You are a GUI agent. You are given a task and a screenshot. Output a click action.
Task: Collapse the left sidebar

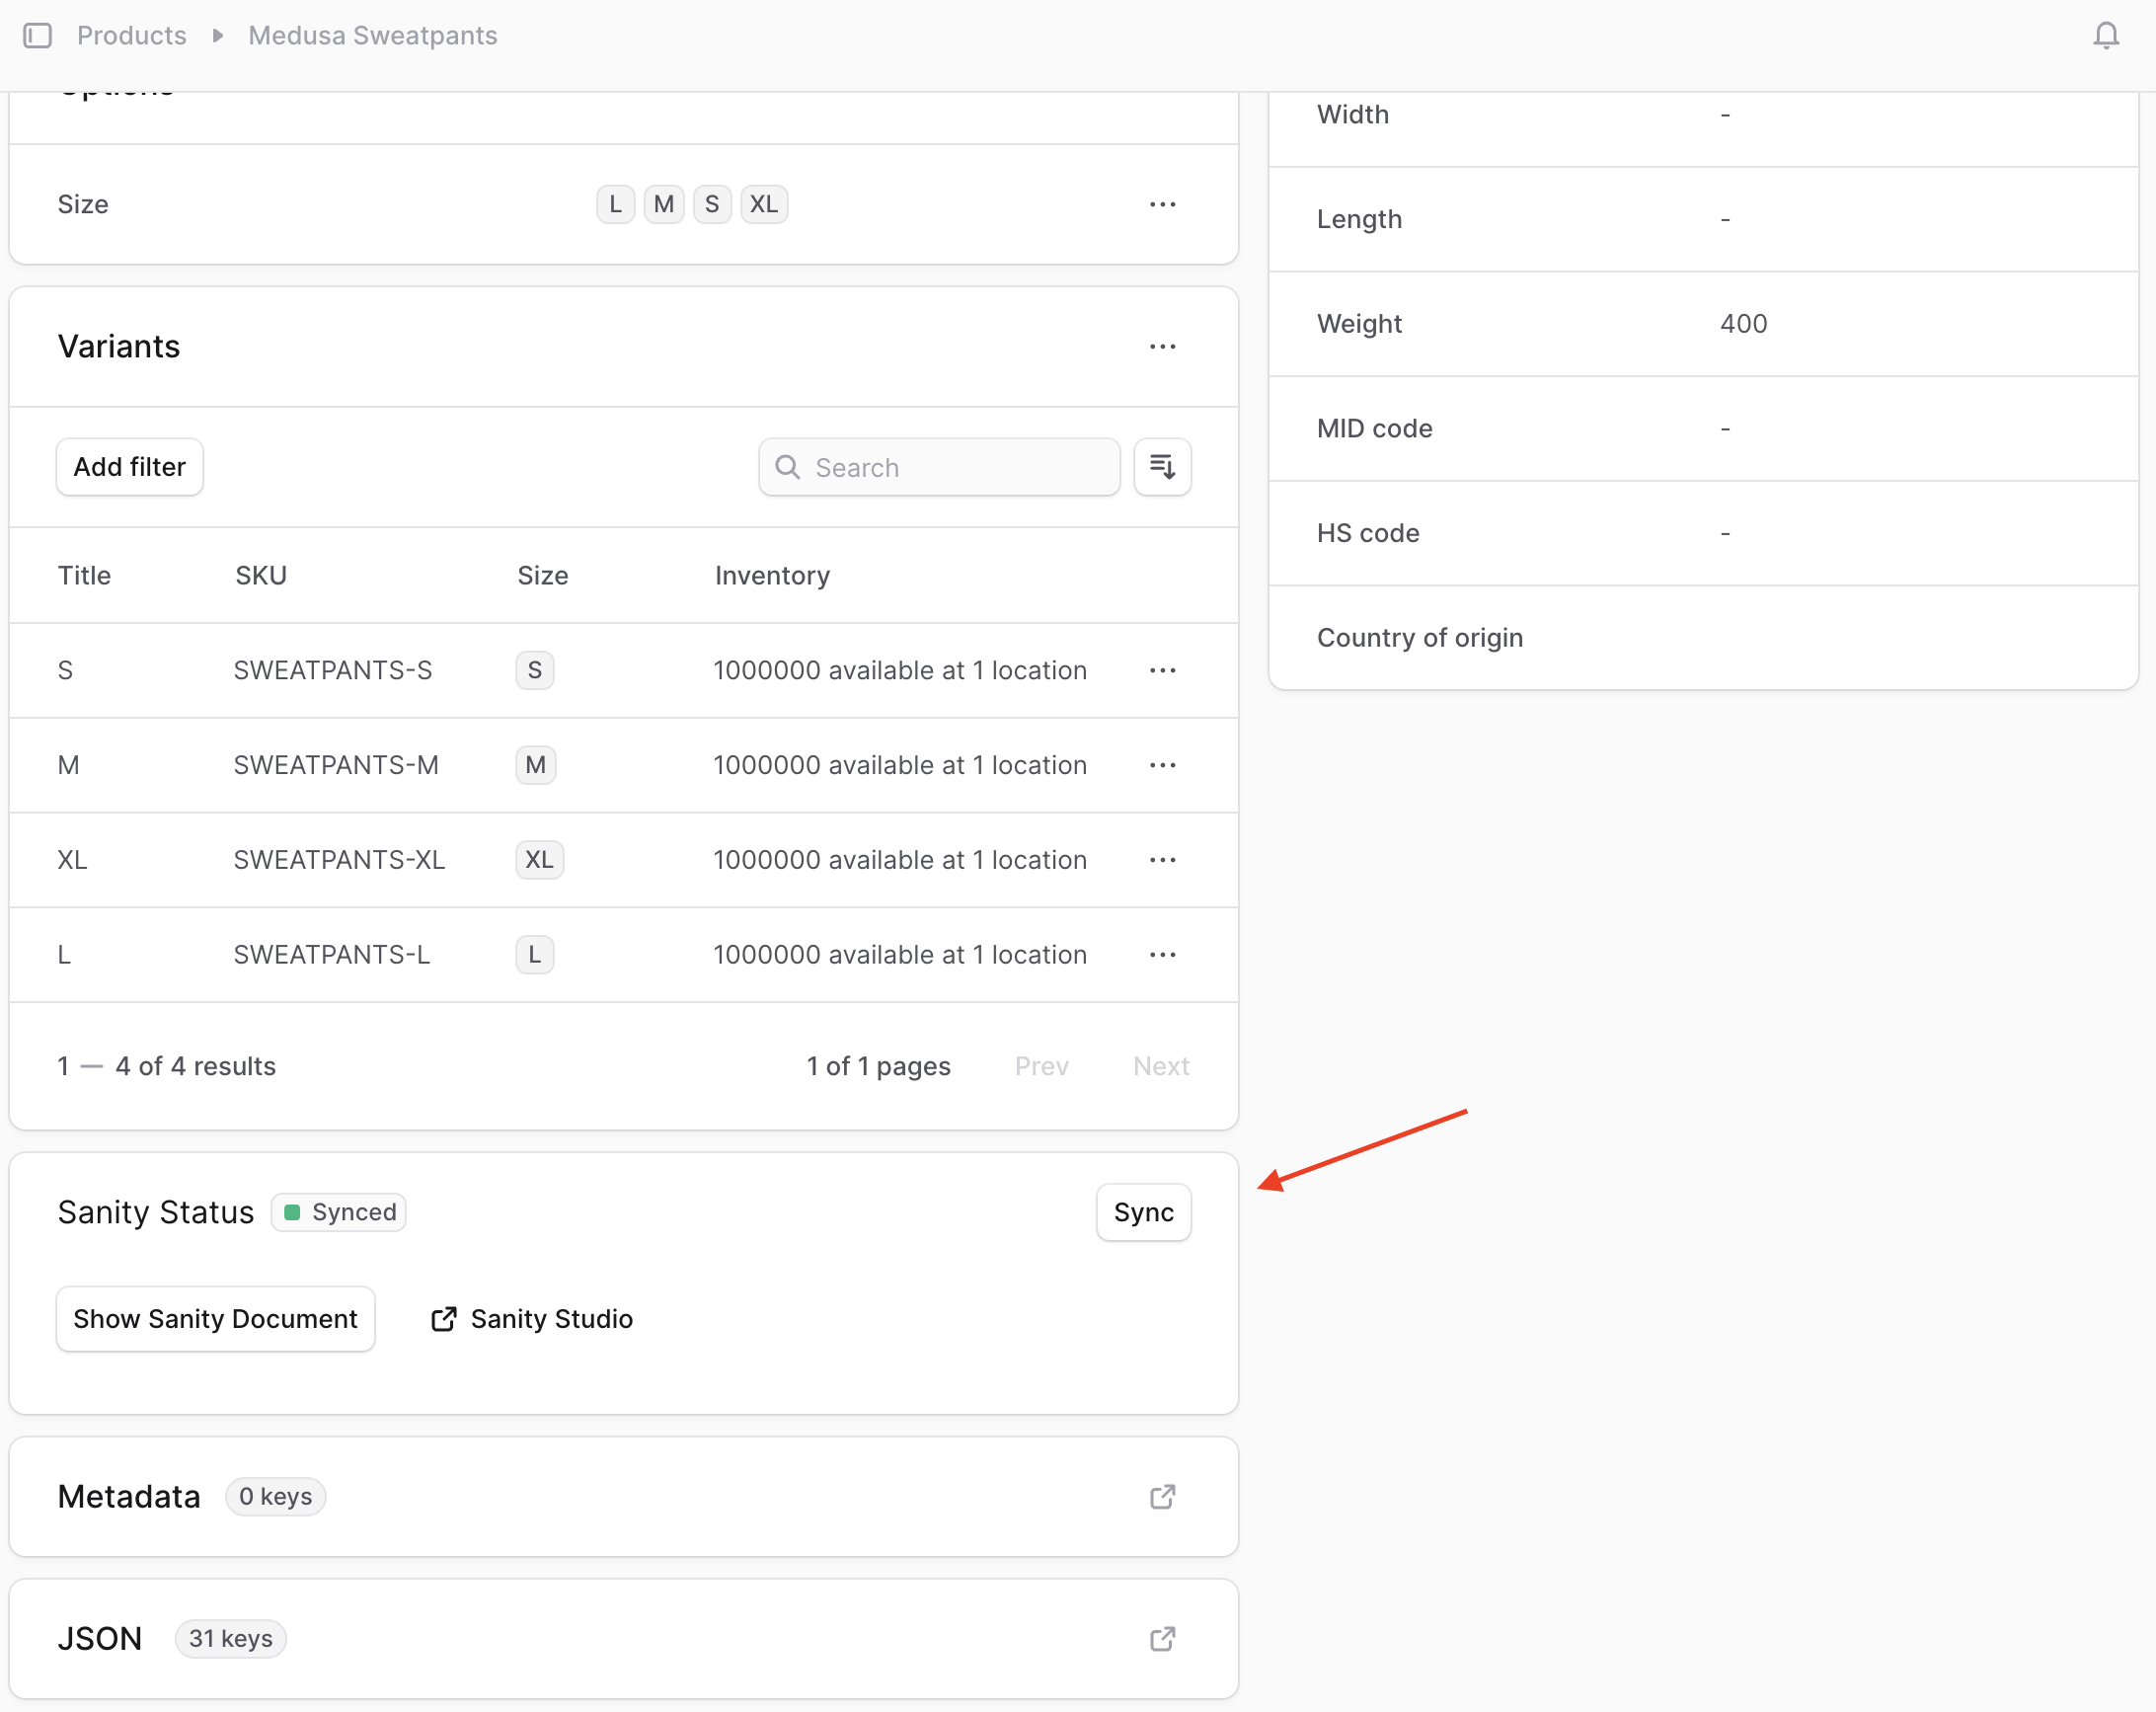pyautogui.click(x=39, y=36)
